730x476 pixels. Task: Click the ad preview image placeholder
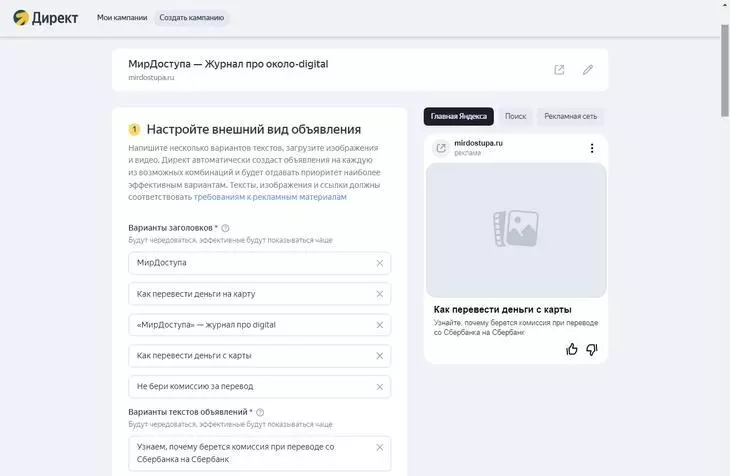point(515,230)
